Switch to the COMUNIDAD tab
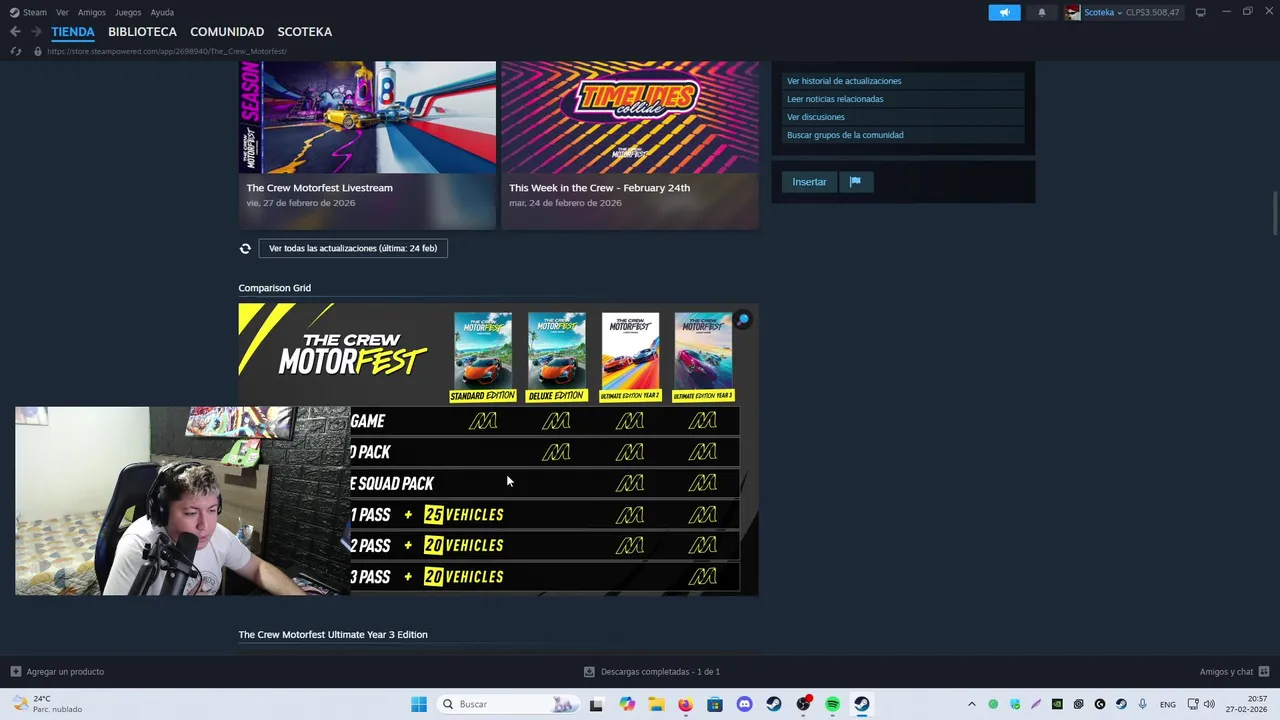Screen dimensions: 1280x720 click(x=227, y=32)
